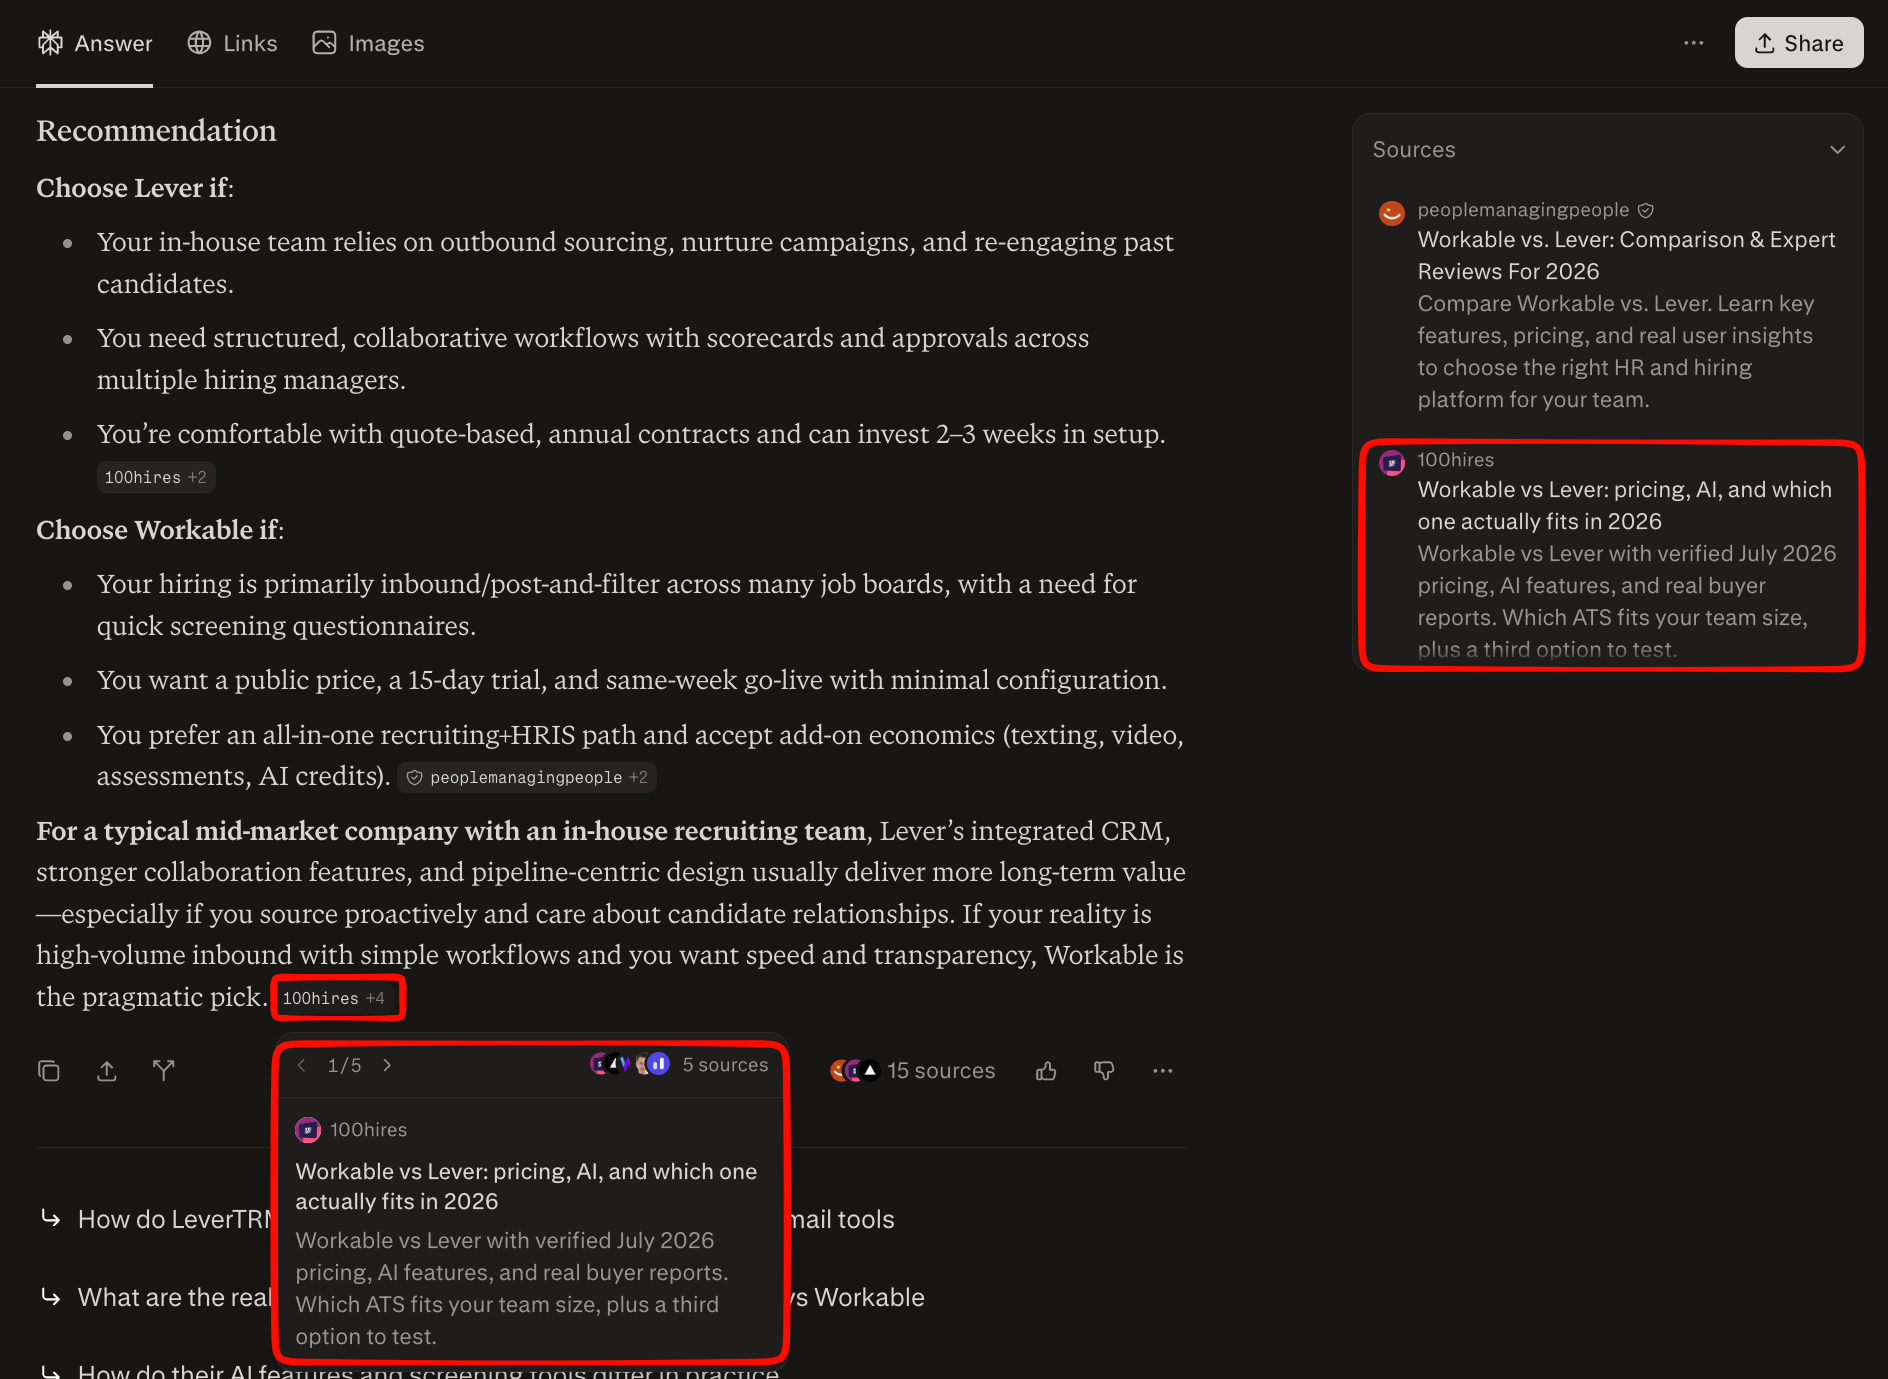
Task: Click the arrow icon beside 'What are the real'
Action: click(x=50, y=1296)
